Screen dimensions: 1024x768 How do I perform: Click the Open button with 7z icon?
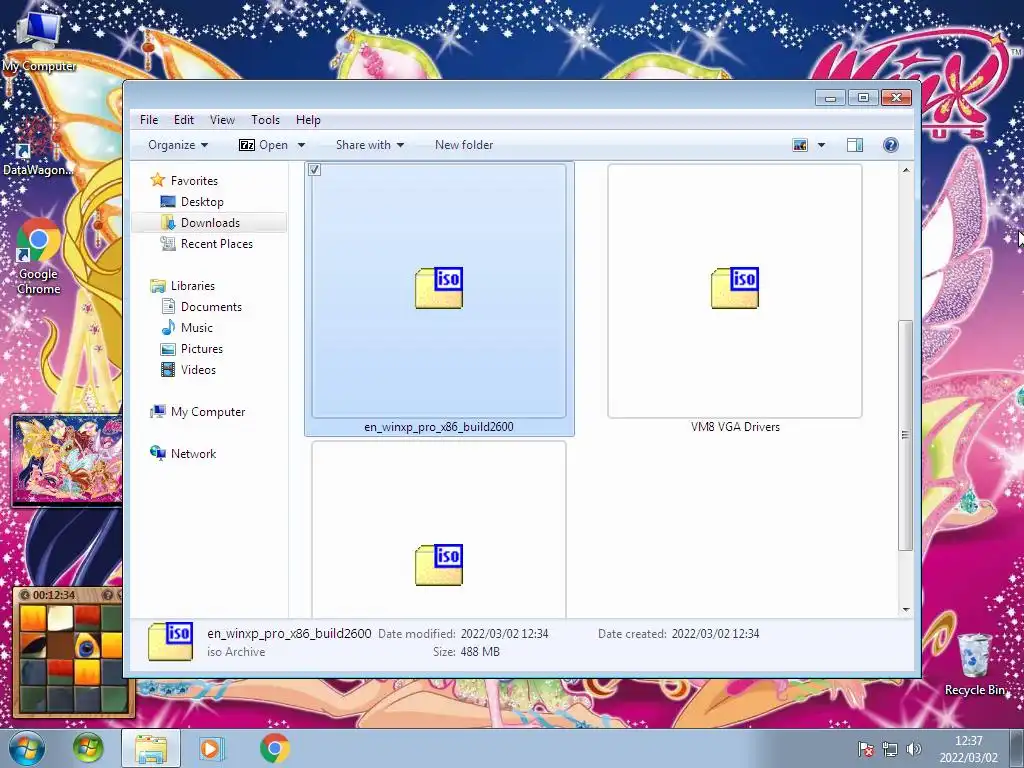click(263, 145)
